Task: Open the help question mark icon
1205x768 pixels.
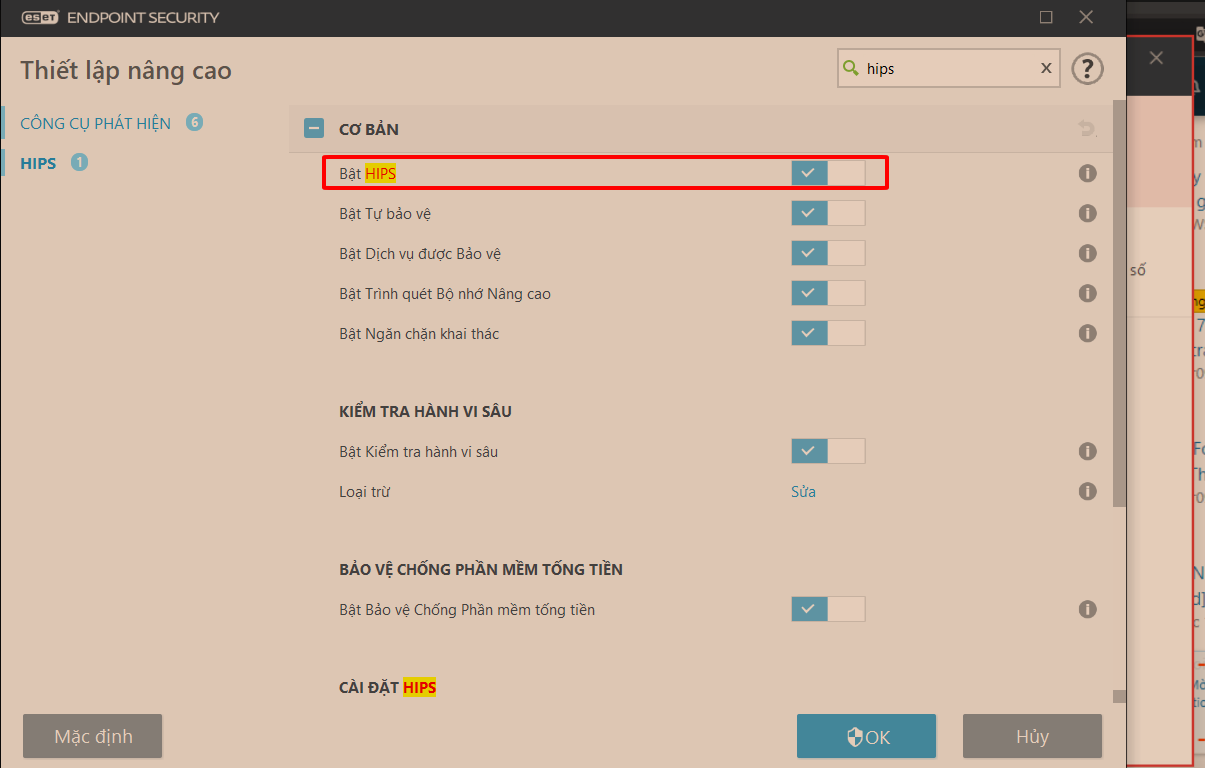Action: [x=1087, y=68]
